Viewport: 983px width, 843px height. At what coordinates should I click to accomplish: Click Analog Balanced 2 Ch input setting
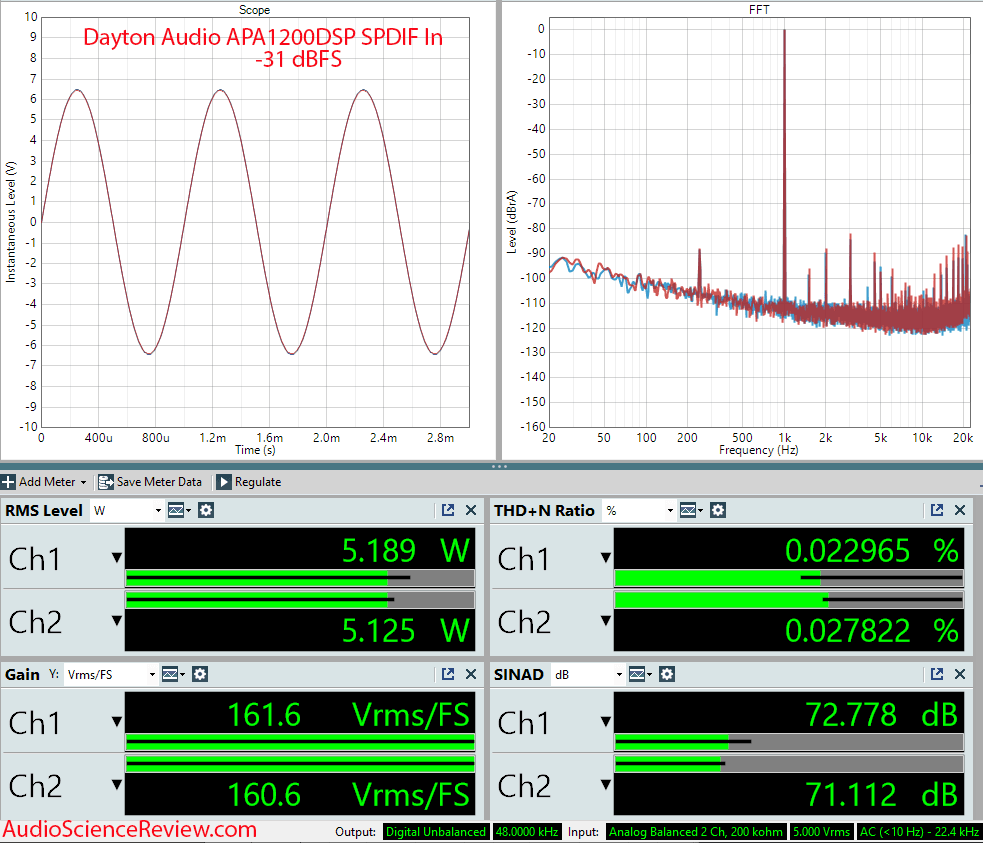(696, 832)
